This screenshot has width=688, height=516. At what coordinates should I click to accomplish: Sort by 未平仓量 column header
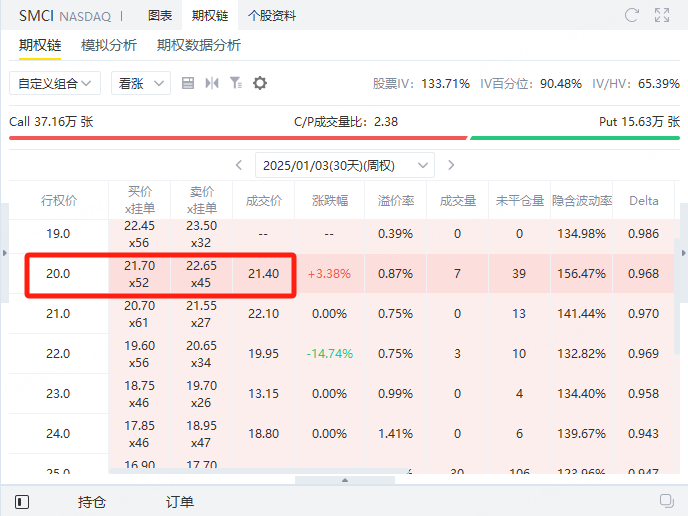[x=520, y=201]
